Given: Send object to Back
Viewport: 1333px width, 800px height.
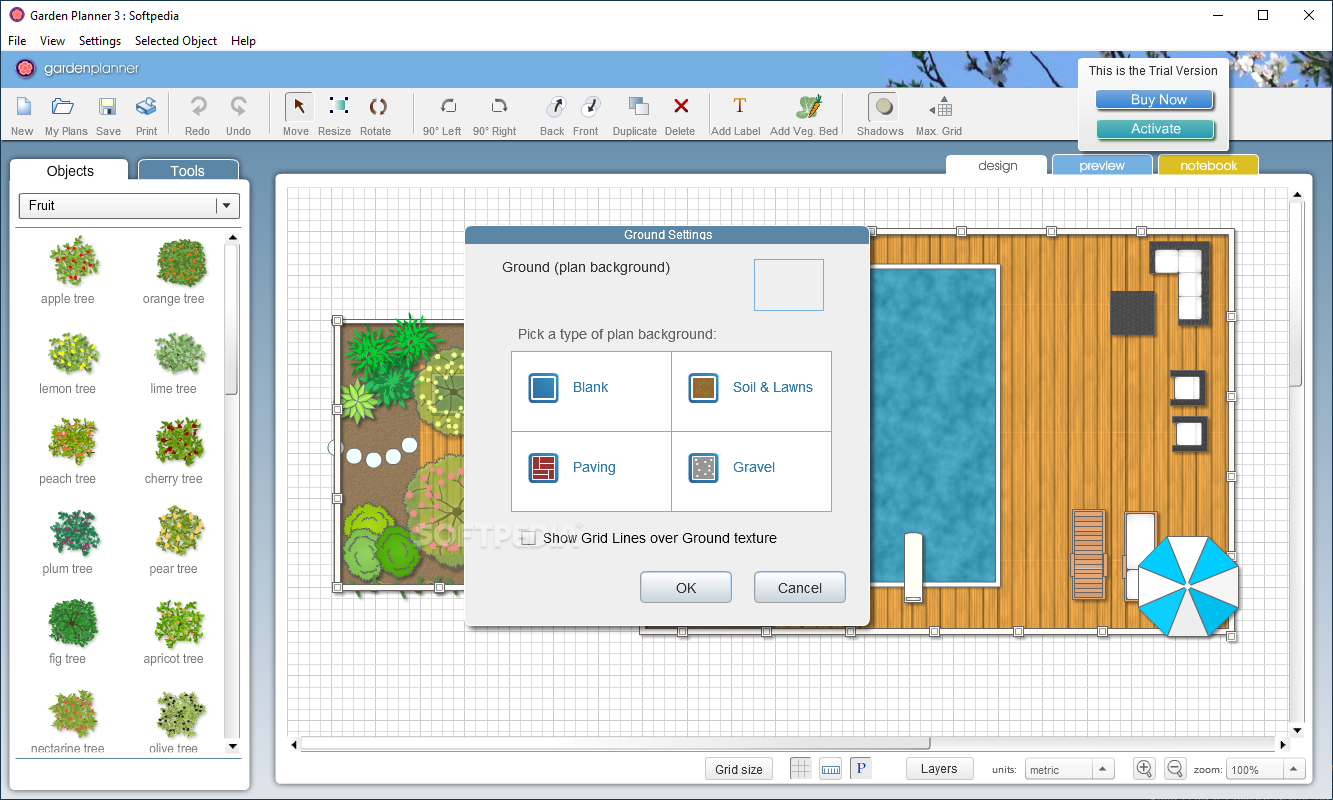Looking at the screenshot, I should click(555, 106).
